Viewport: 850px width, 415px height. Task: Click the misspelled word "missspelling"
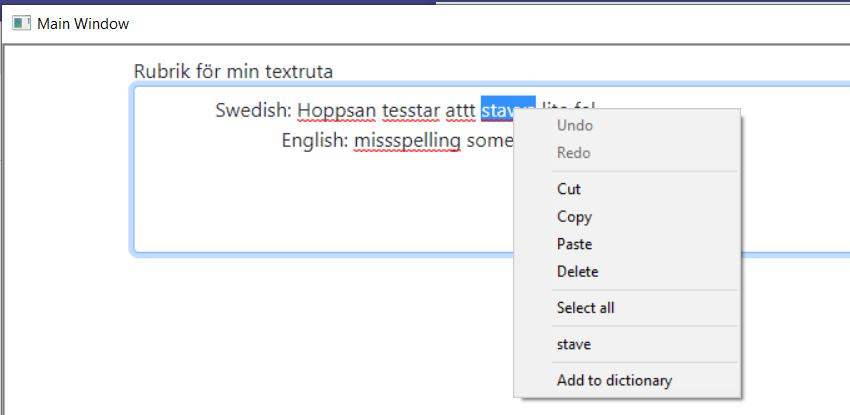[407, 141]
